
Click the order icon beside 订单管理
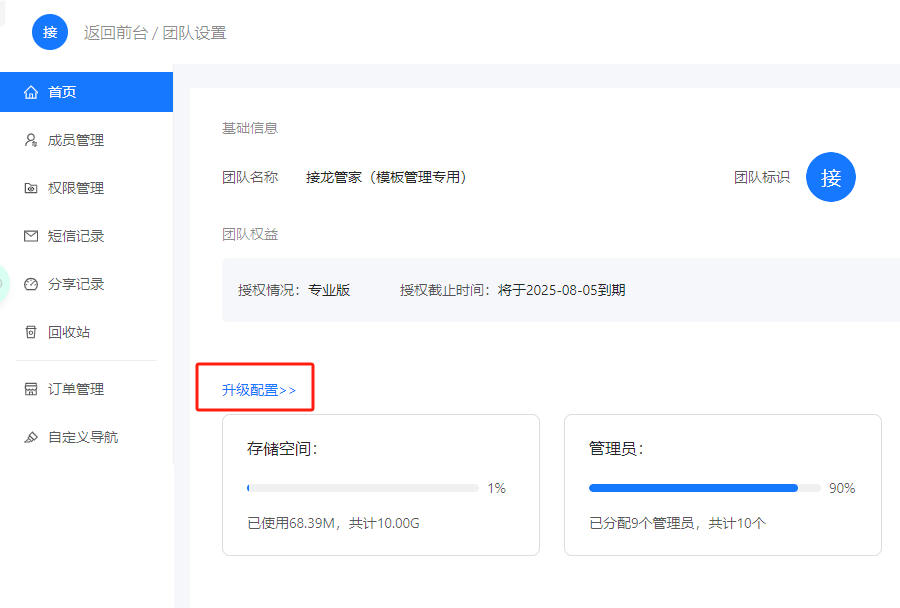(x=31, y=389)
